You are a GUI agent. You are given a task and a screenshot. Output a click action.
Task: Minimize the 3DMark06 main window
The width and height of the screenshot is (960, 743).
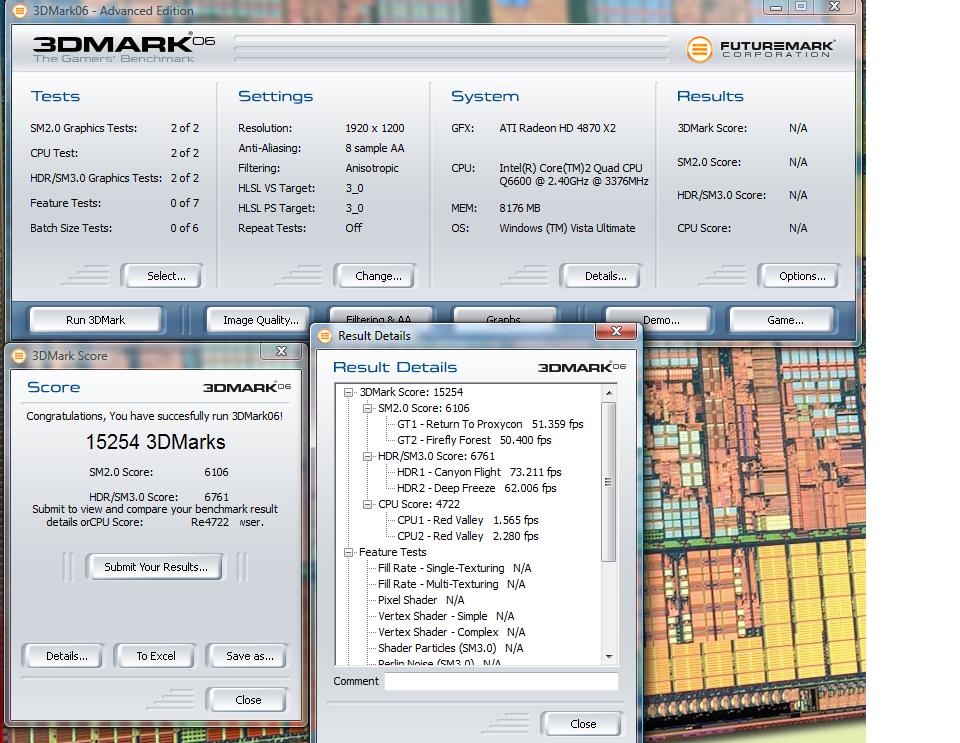point(776,7)
